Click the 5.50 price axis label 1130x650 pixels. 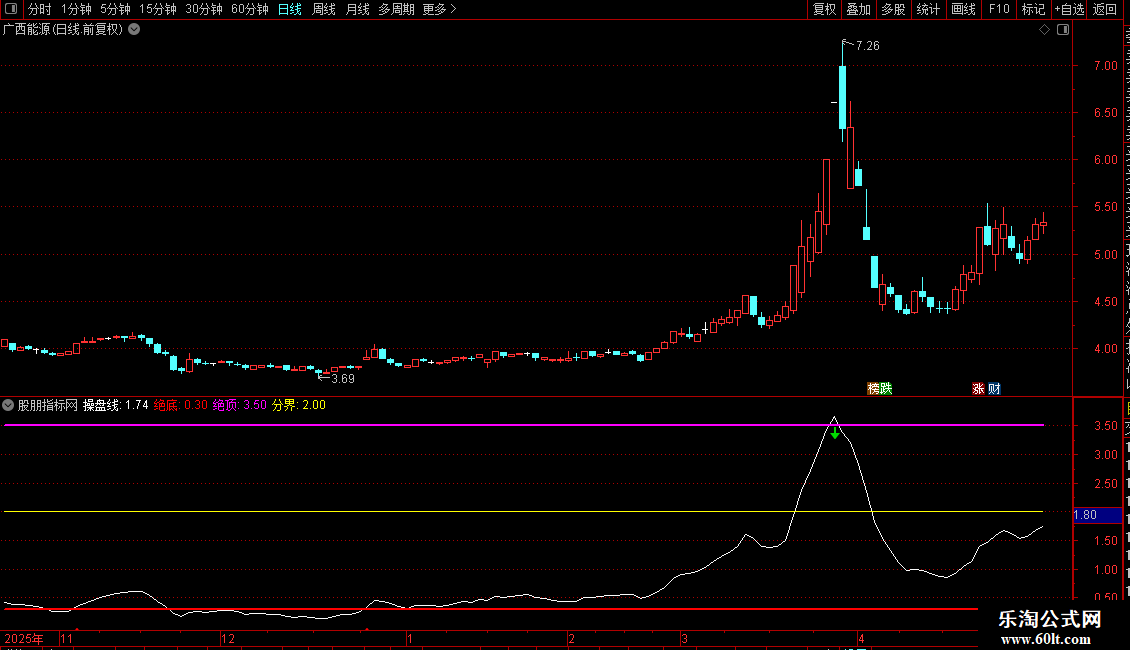[x=1105, y=207]
